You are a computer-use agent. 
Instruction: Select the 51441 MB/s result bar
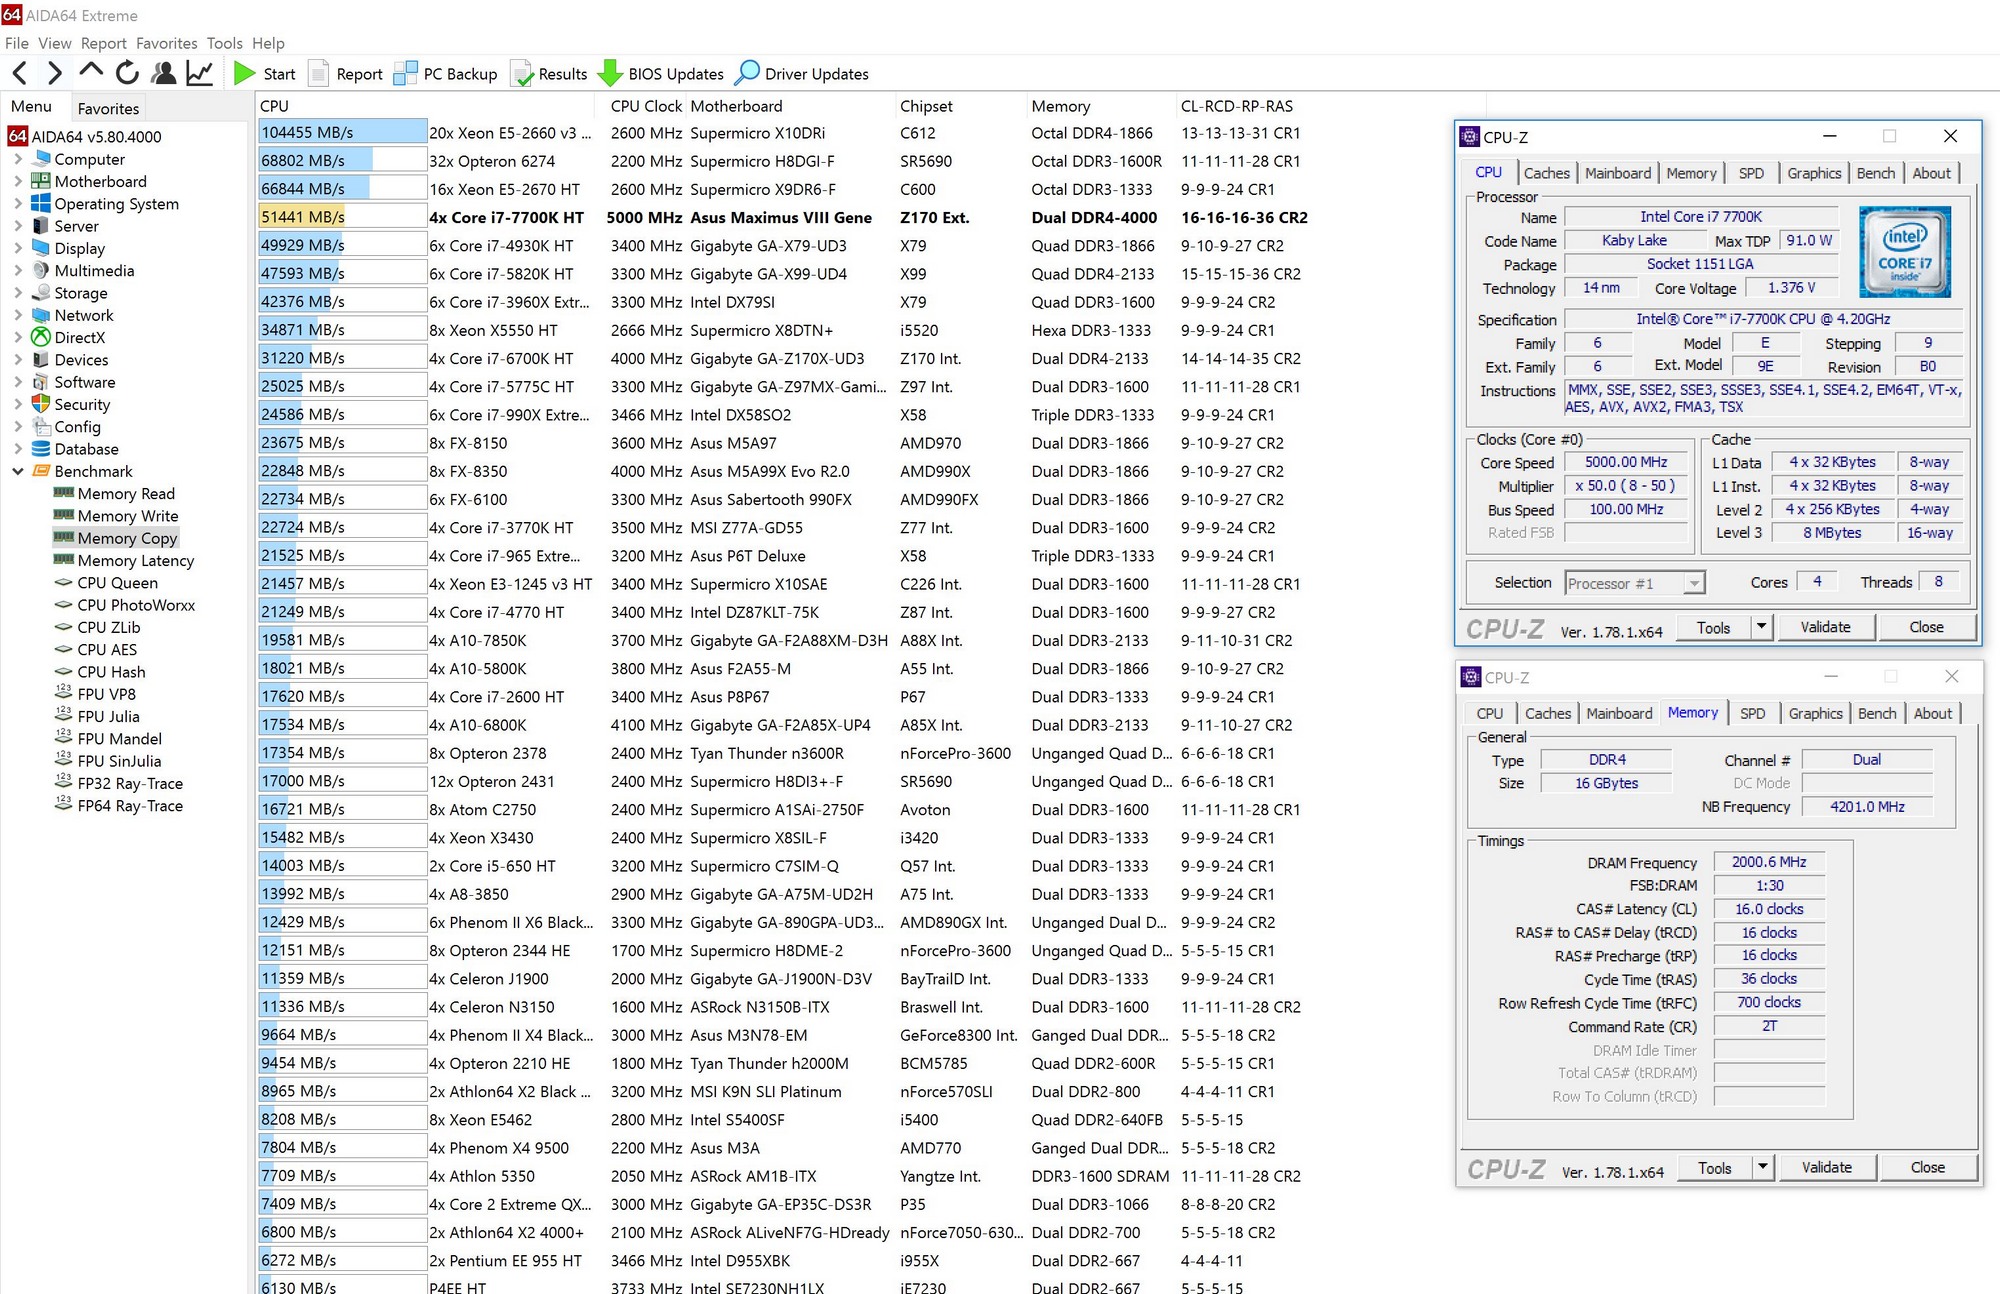[x=342, y=217]
